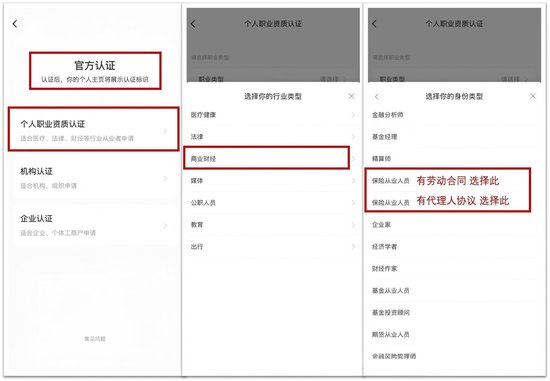
Task: Tap 财经作家 in identity list
Action: (x=454, y=268)
